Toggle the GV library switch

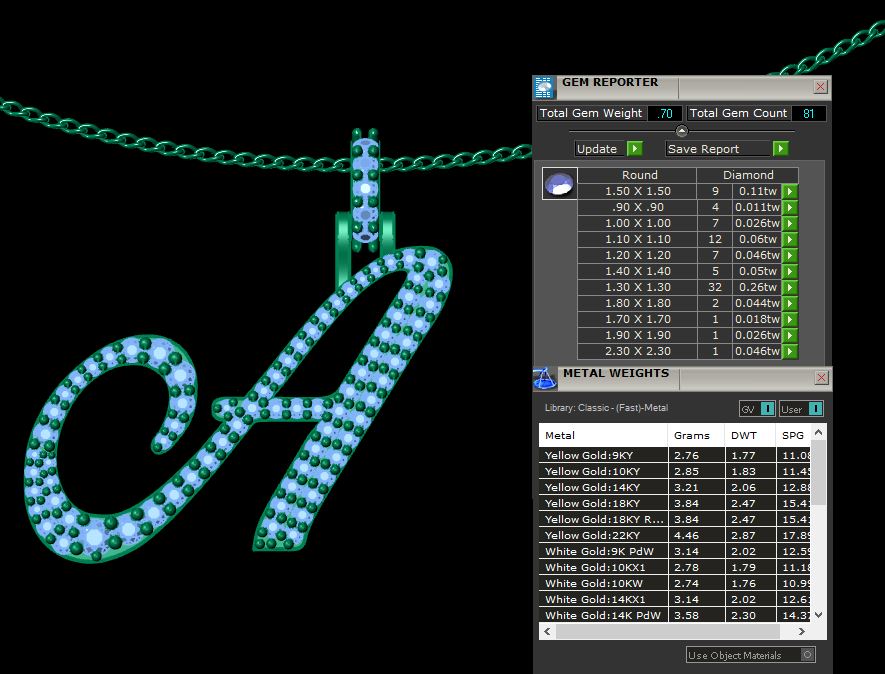pyautogui.click(x=757, y=409)
